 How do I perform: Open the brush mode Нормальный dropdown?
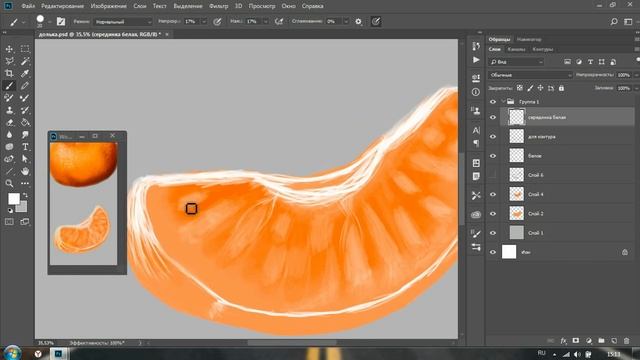pos(123,22)
